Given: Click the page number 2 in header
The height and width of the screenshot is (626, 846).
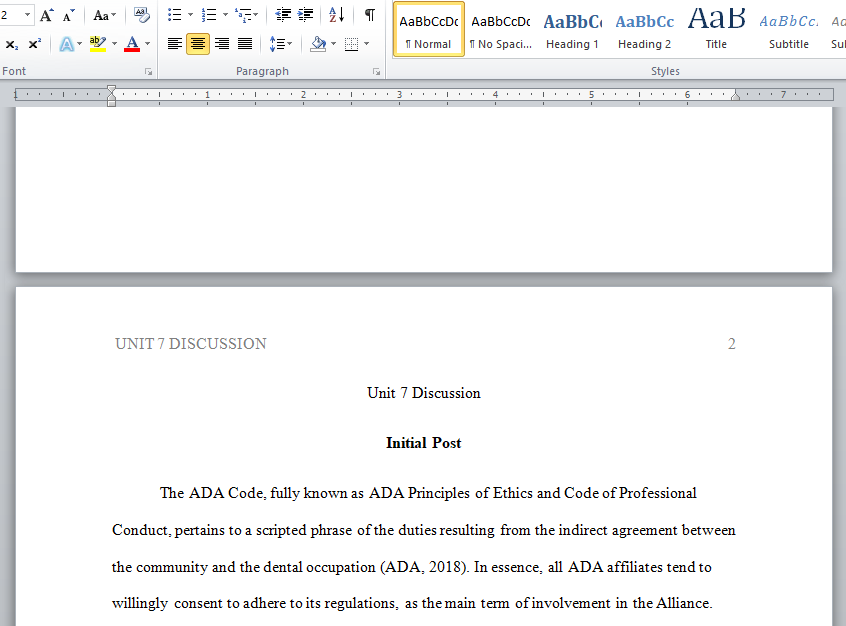Looking at the screenshot, I should pyautogui.click(x=732, y=344).
